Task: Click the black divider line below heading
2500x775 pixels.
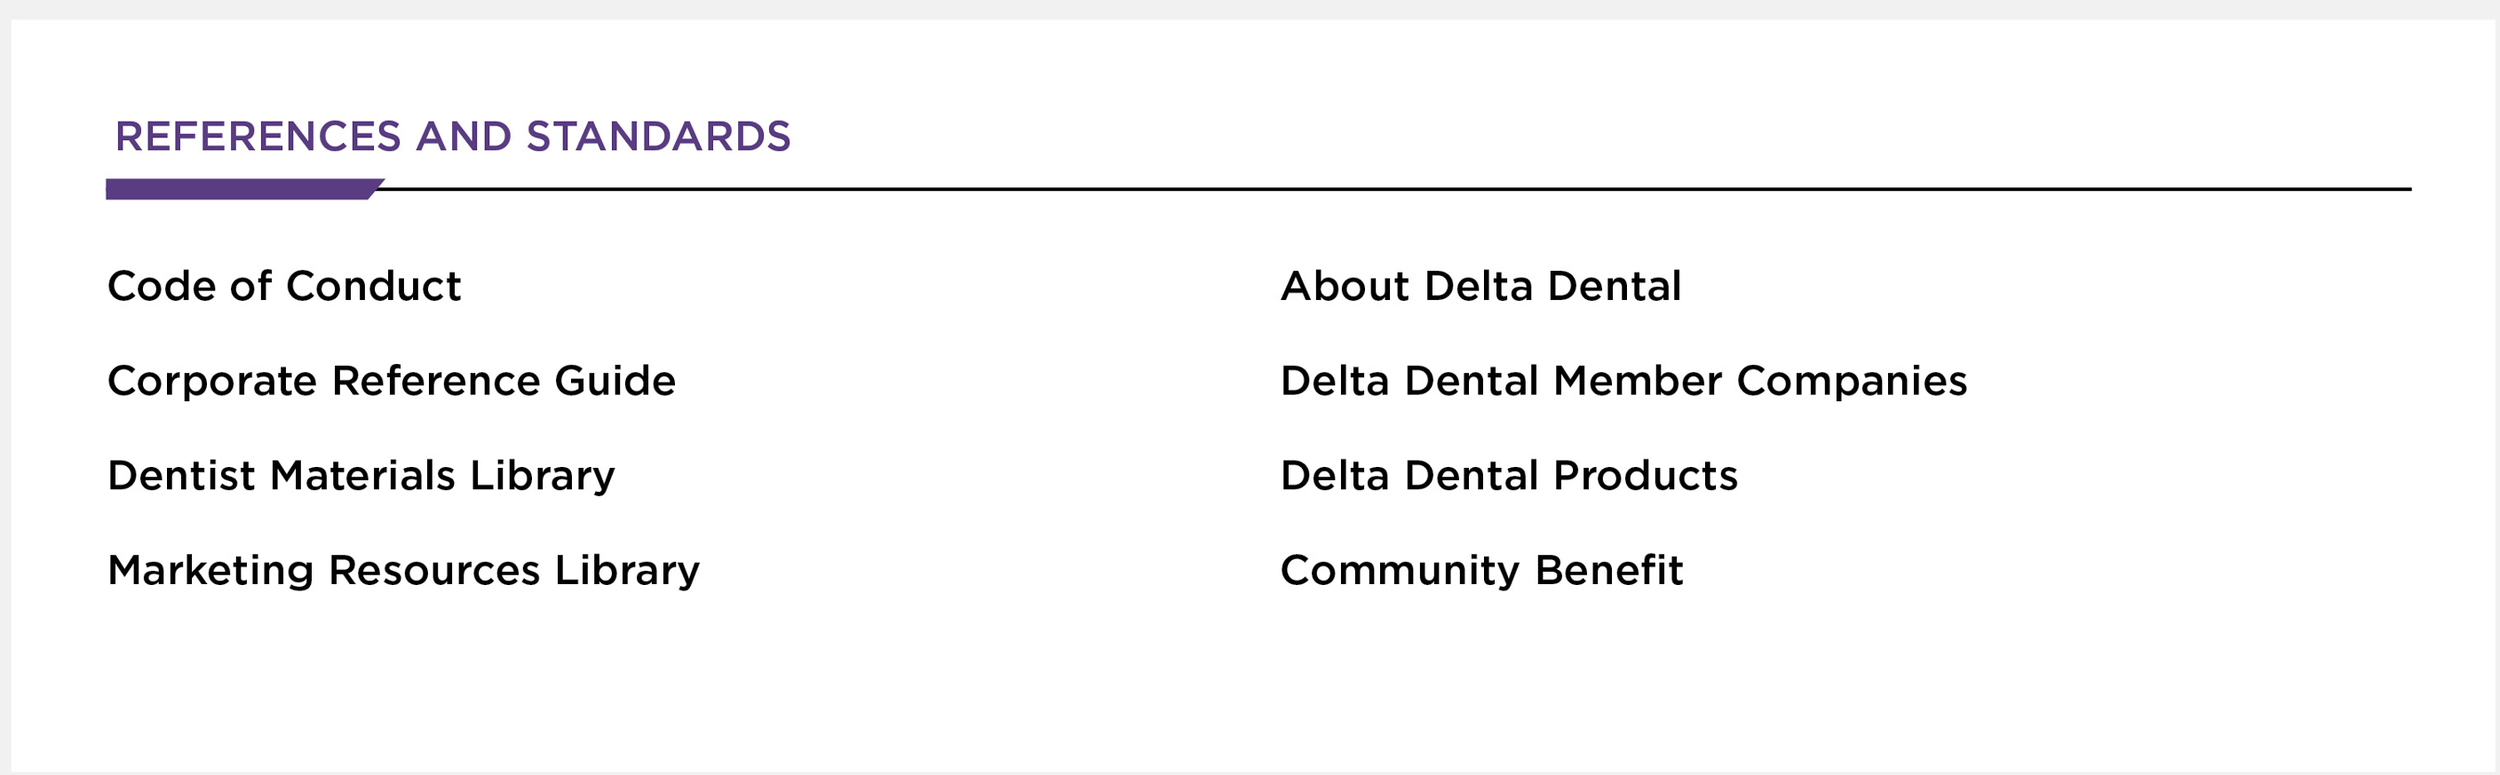Action: (1395, 188)
